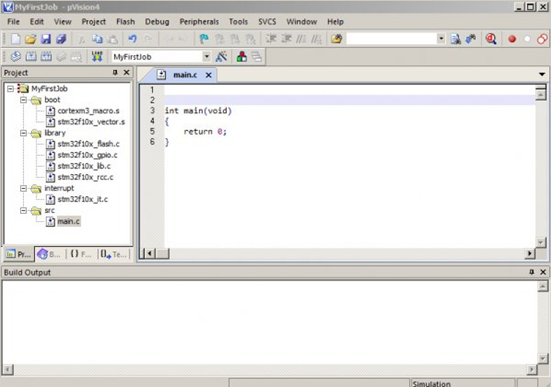Image resolution: width=551 pixels, height=387 pixels.
Task: Click the editor horizontal scrollbar right arrow
Action: click(530, 253)
